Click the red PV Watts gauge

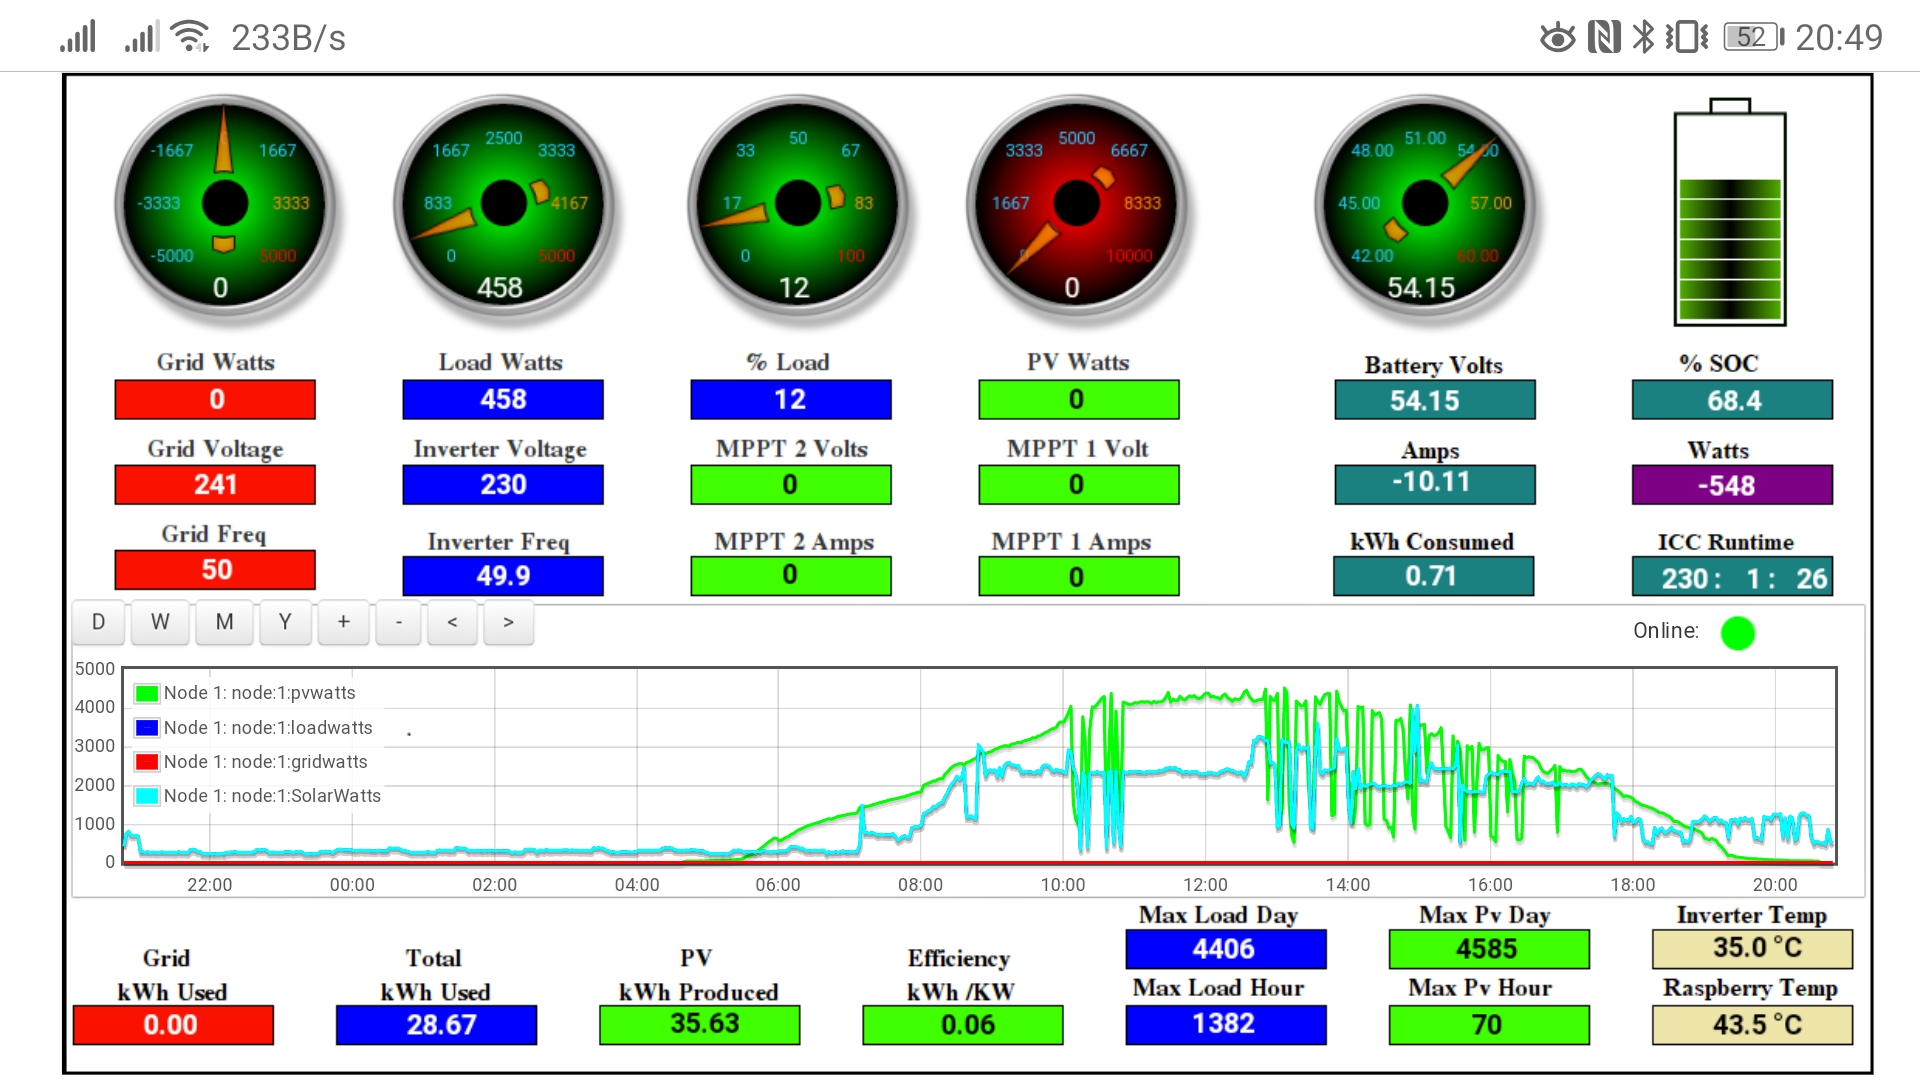click(x=1077, y=205)
